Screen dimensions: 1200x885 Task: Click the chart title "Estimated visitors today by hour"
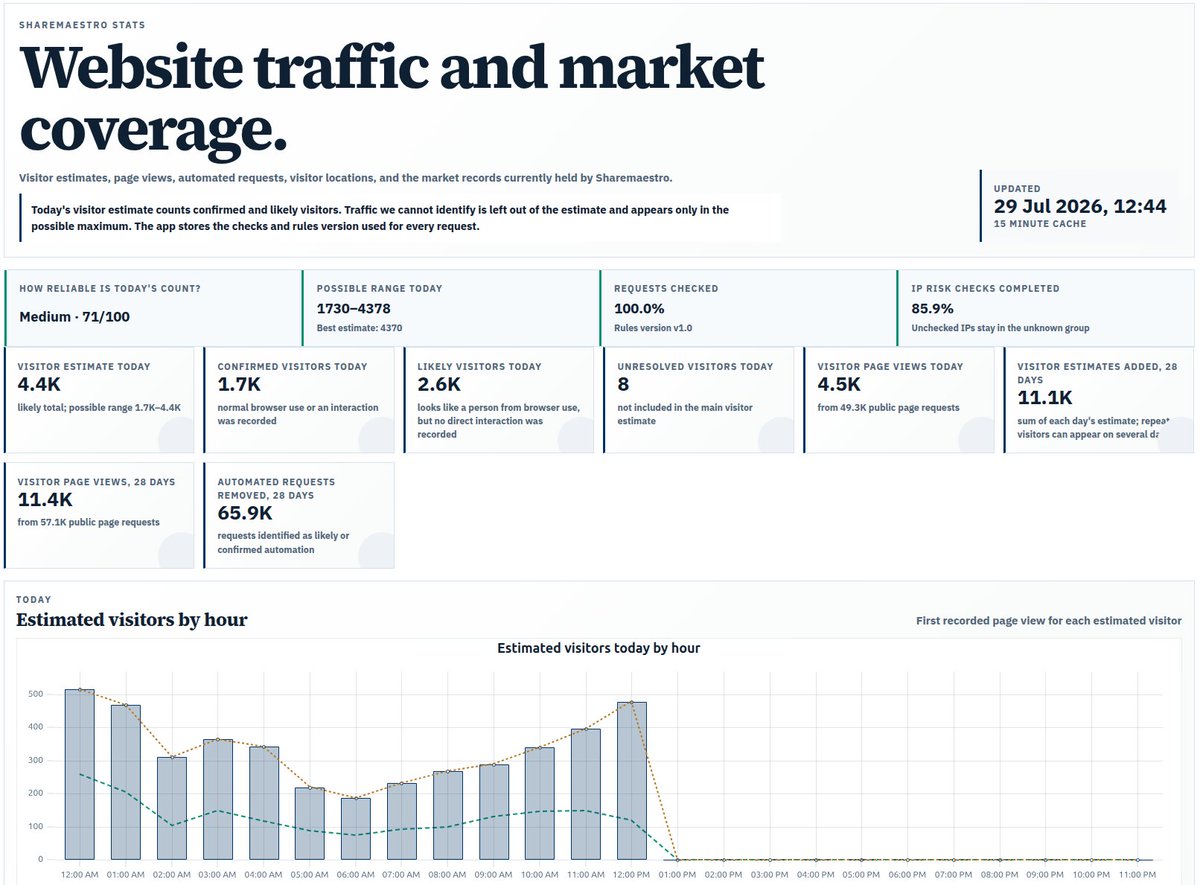(599, 648)
